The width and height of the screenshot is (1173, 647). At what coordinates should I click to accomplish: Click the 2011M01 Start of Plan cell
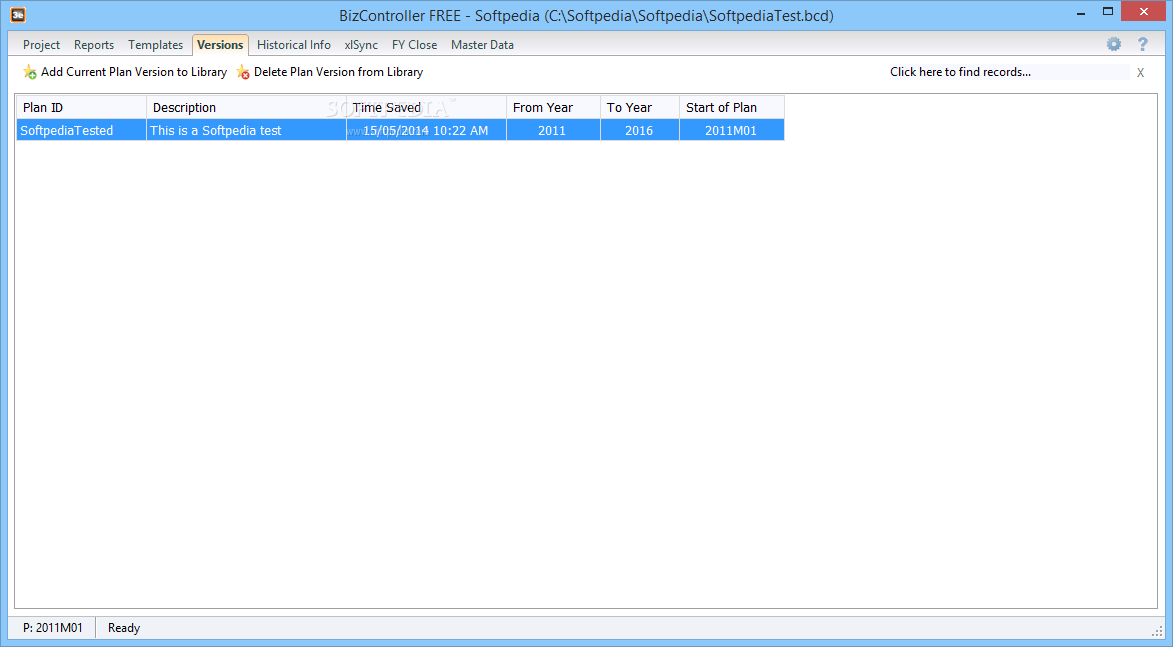tap(732, 130)
